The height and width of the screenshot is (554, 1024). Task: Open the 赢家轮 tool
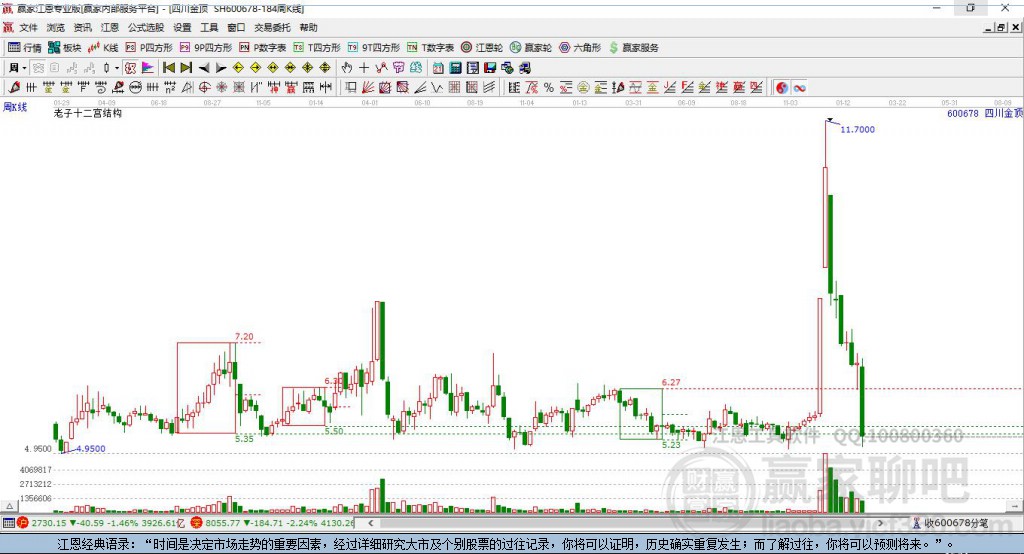point(531,48)
